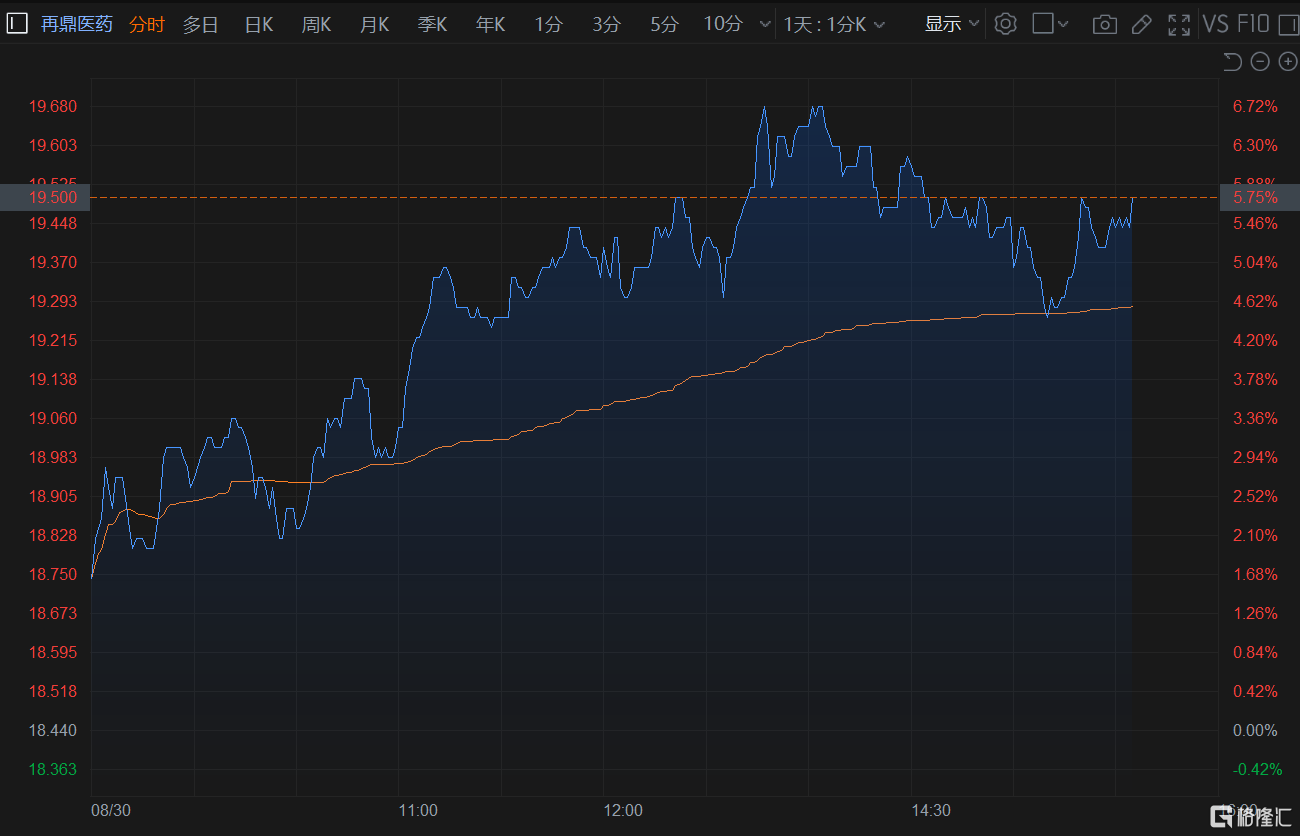Open the 1天:1分K range dropdown
Screen dimensions: 1300x836
point(834,24)
